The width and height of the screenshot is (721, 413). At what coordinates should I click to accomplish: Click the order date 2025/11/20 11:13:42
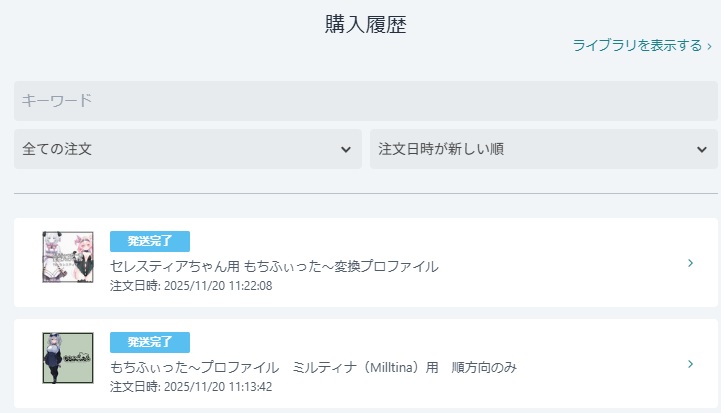[190, 387]
